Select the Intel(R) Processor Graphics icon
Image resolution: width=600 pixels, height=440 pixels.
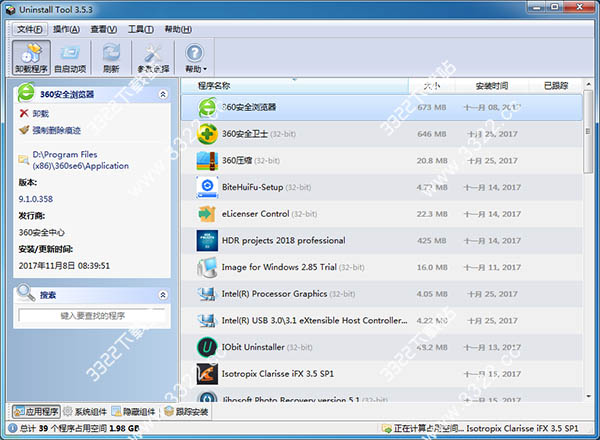point(207,294)
